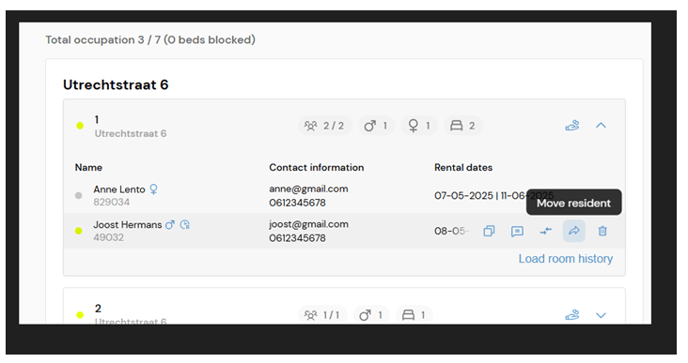Click the Name column header

click(x=89, y=168)
